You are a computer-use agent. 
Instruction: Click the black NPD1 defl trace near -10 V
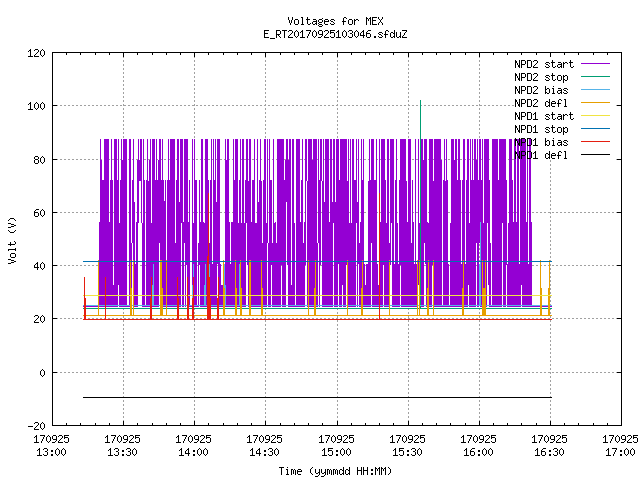pyautogui.click(x=317, y=397)
